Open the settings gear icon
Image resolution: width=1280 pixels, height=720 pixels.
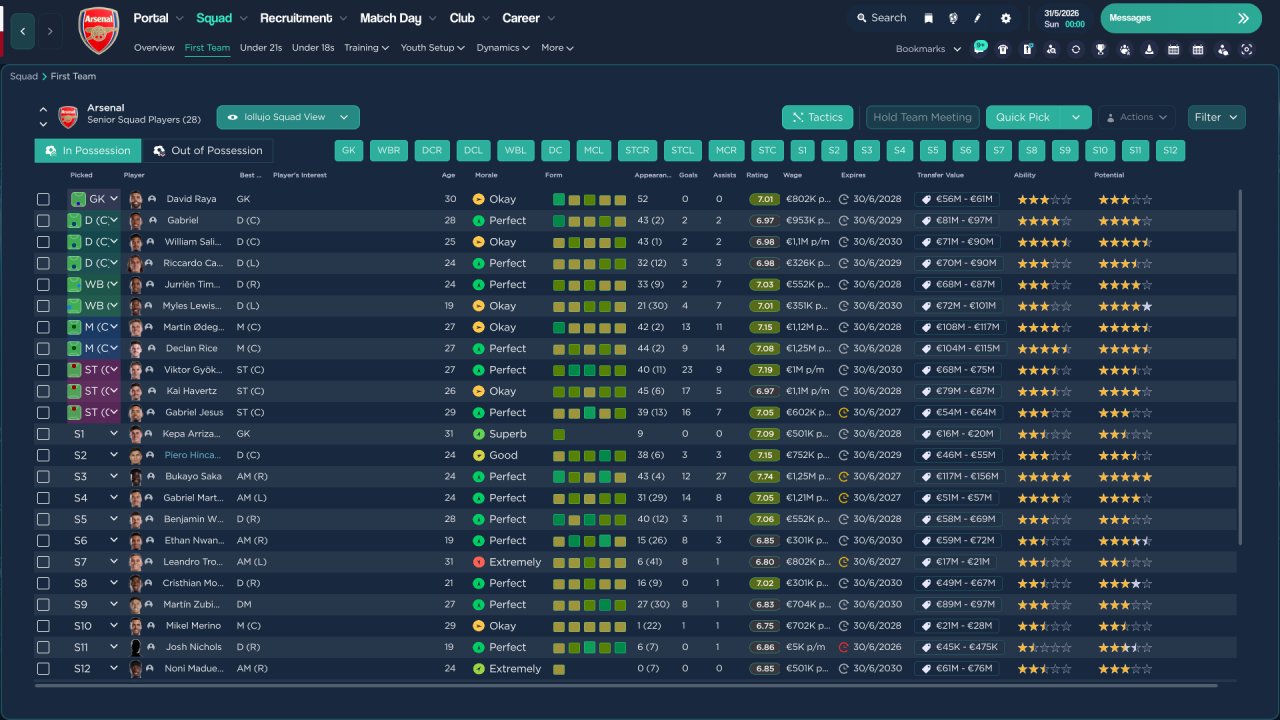[1005, 18]
